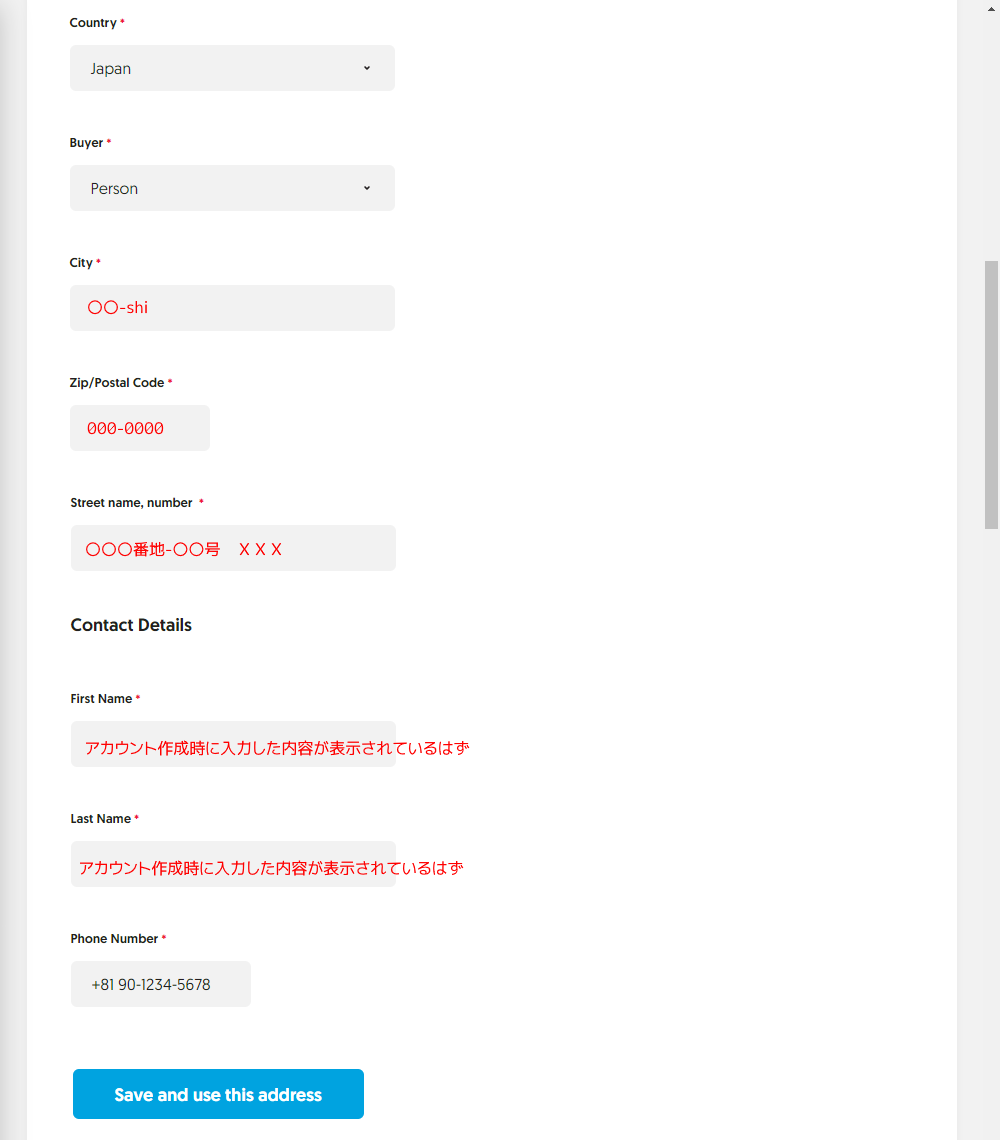Click Save and use this address button
This screenshot has height=1140, width=1000.
point(218,1094)
